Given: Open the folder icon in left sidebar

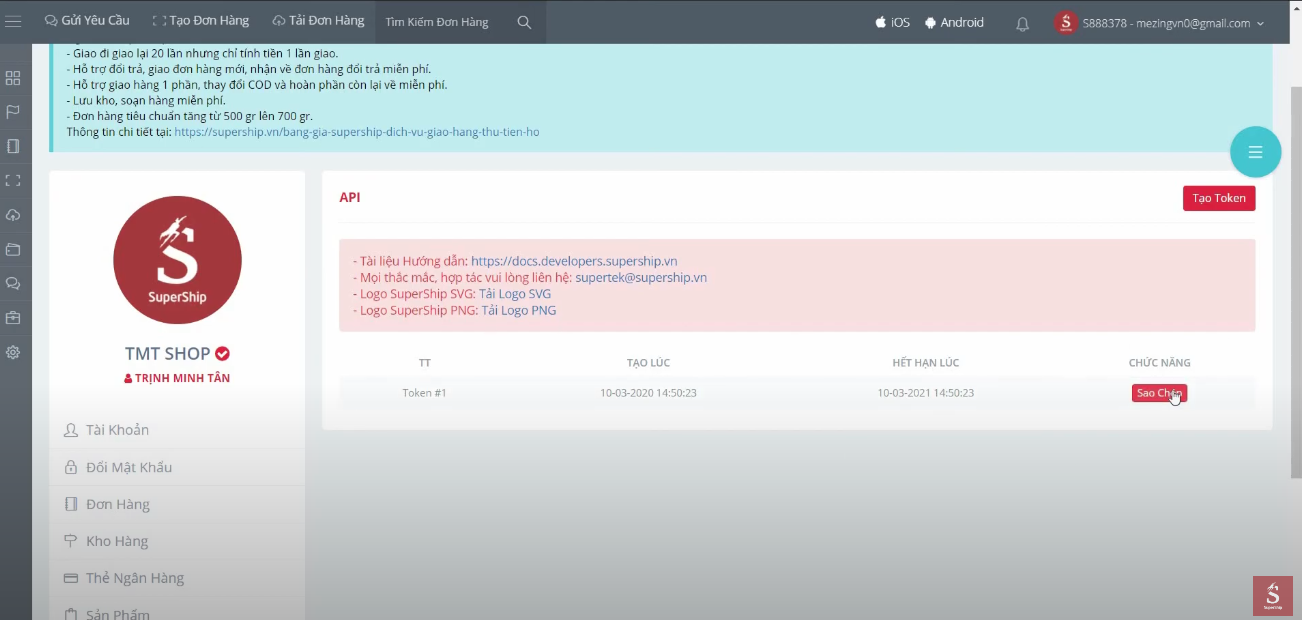Looking at the screenshot, I should pyautogui.click(x=13, y=249).
